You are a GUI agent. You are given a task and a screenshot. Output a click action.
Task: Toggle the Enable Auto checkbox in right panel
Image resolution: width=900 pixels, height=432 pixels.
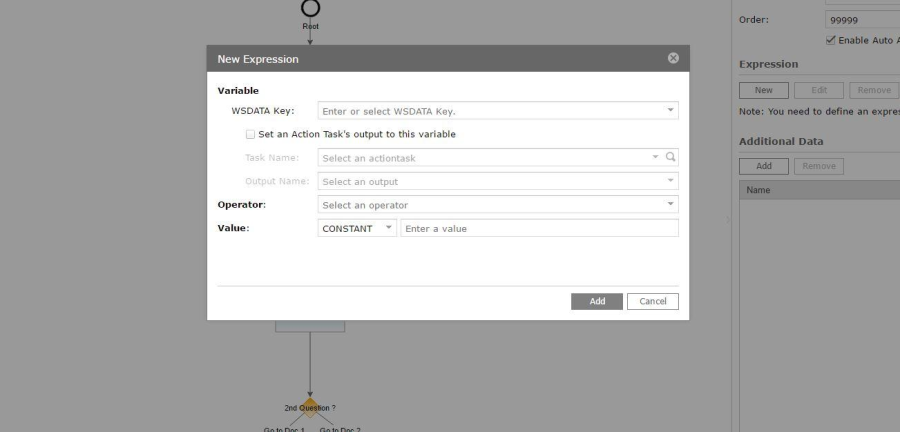click(x=831, y=40)
